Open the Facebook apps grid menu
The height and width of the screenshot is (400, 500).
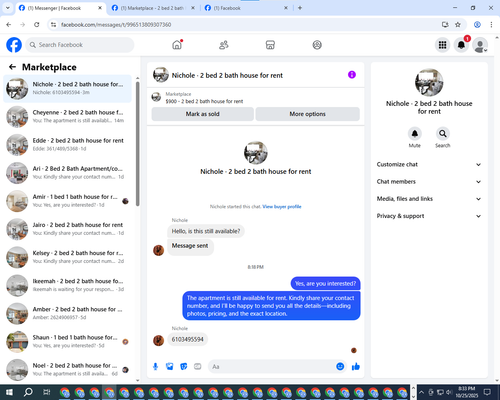442,45
